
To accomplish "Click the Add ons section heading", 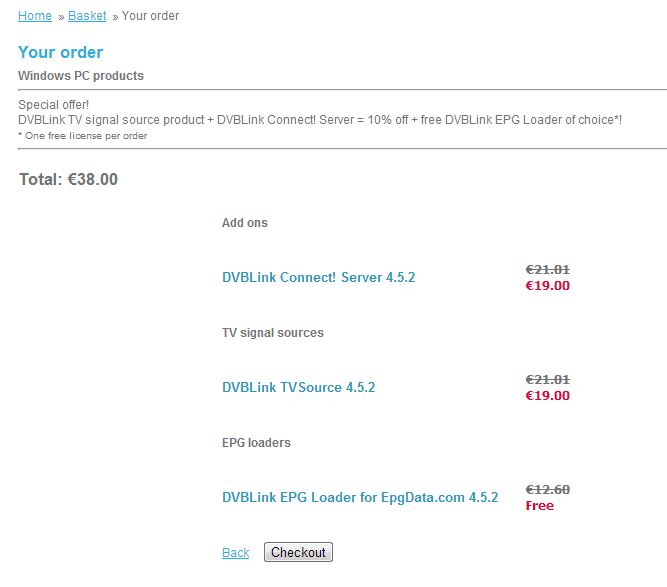I will tap(245, 223).
